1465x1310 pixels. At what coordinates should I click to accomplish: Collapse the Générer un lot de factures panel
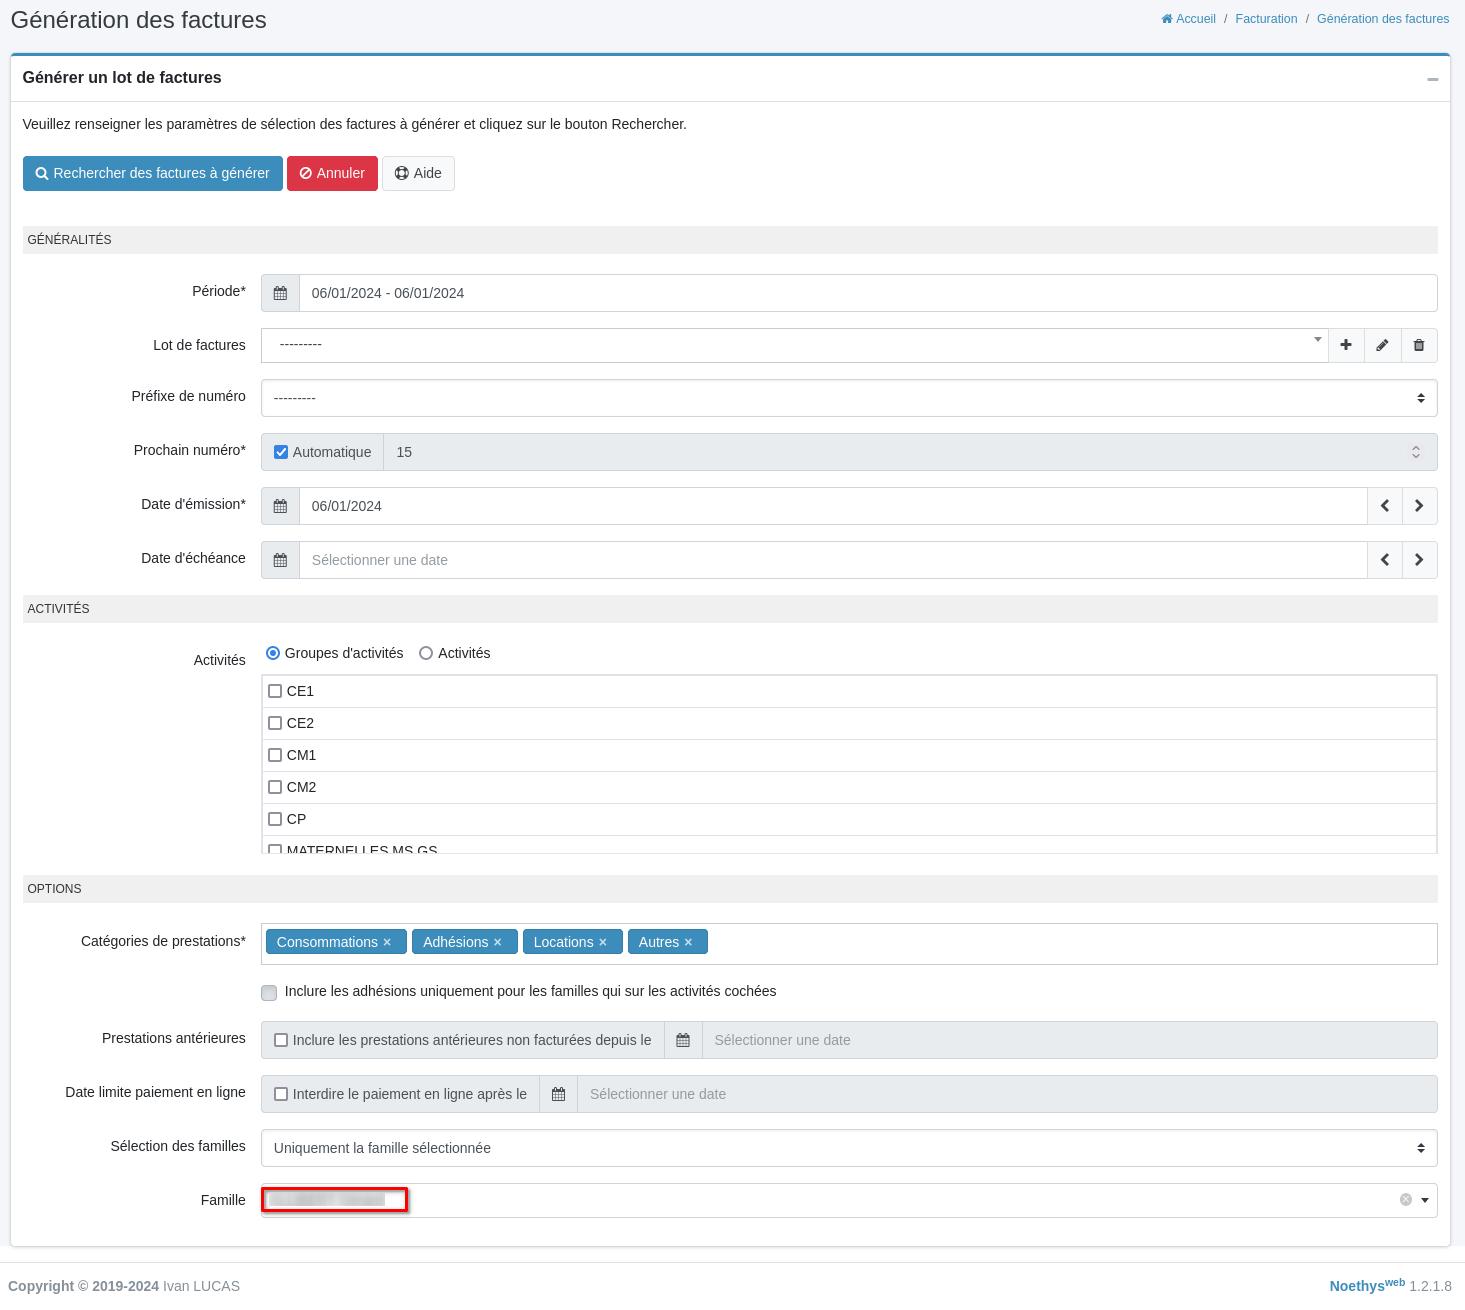[1432, 79]
